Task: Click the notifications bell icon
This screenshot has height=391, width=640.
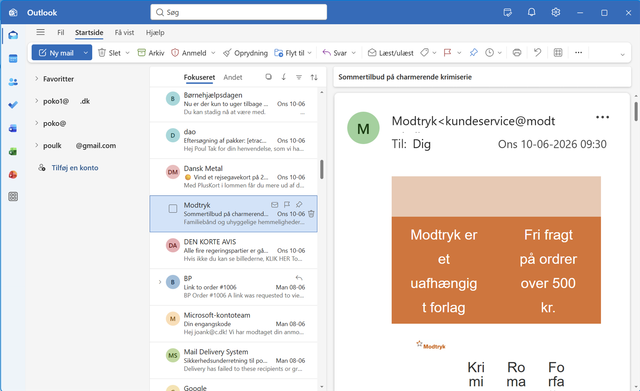Action: coord(531,12)
